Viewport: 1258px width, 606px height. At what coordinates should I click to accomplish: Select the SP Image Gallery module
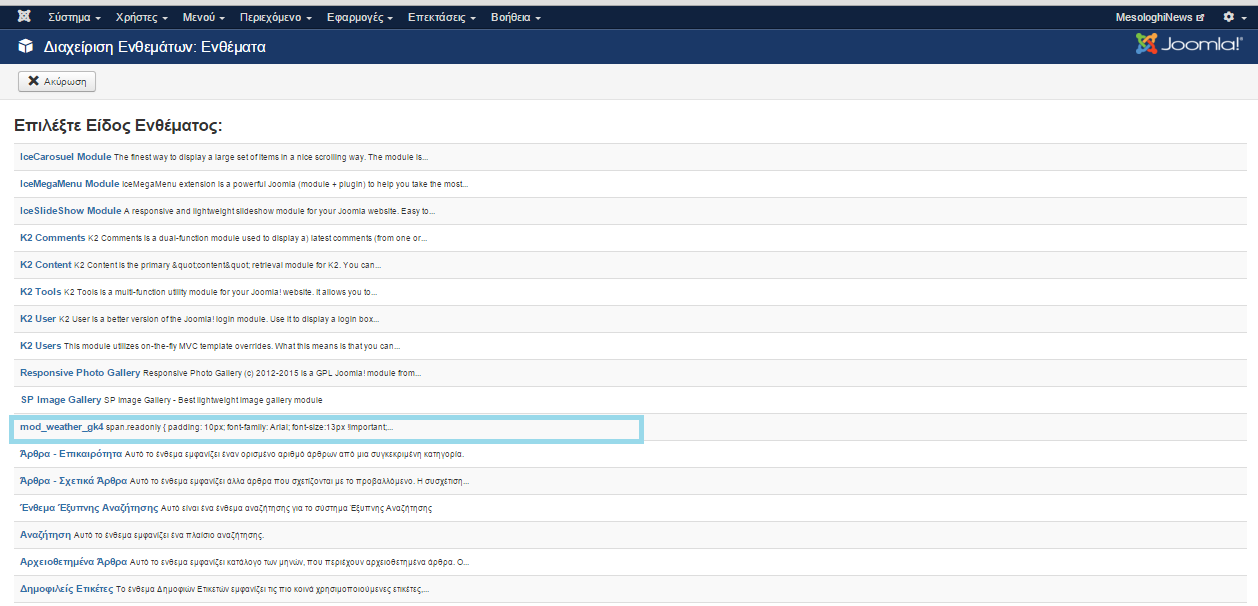[x=61, y=400]
